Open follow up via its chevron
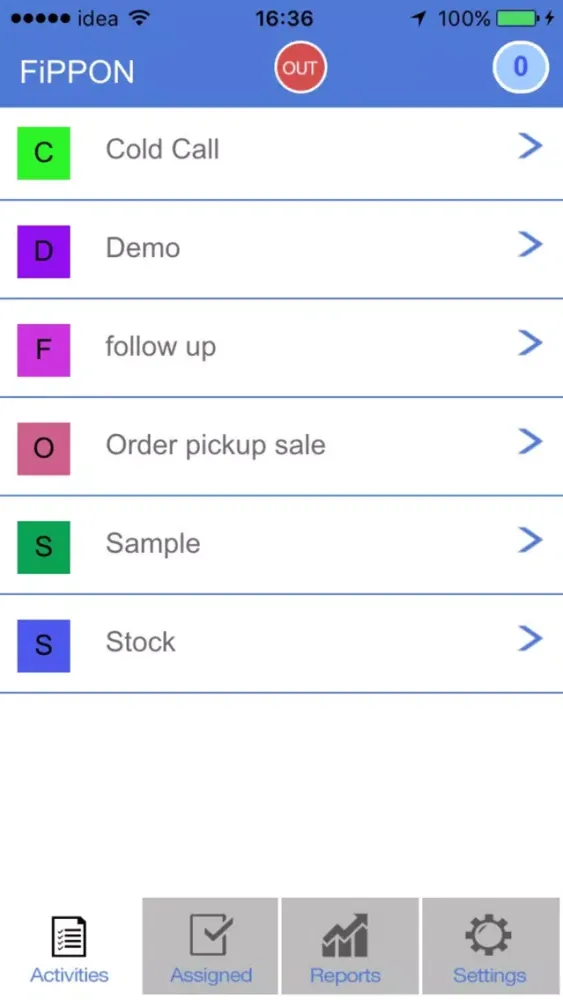Viewport: 563px width, 1000px height. pos(530,343)
